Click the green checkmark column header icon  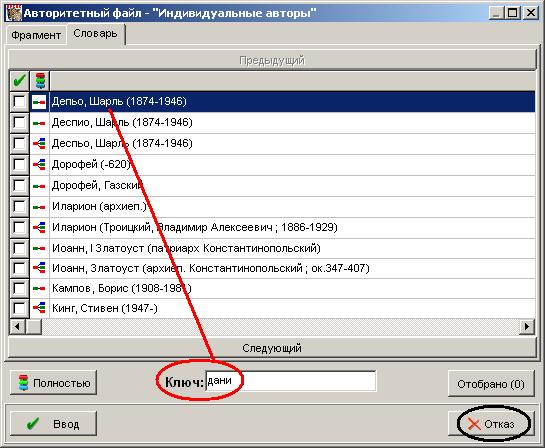tap(19, 81)
